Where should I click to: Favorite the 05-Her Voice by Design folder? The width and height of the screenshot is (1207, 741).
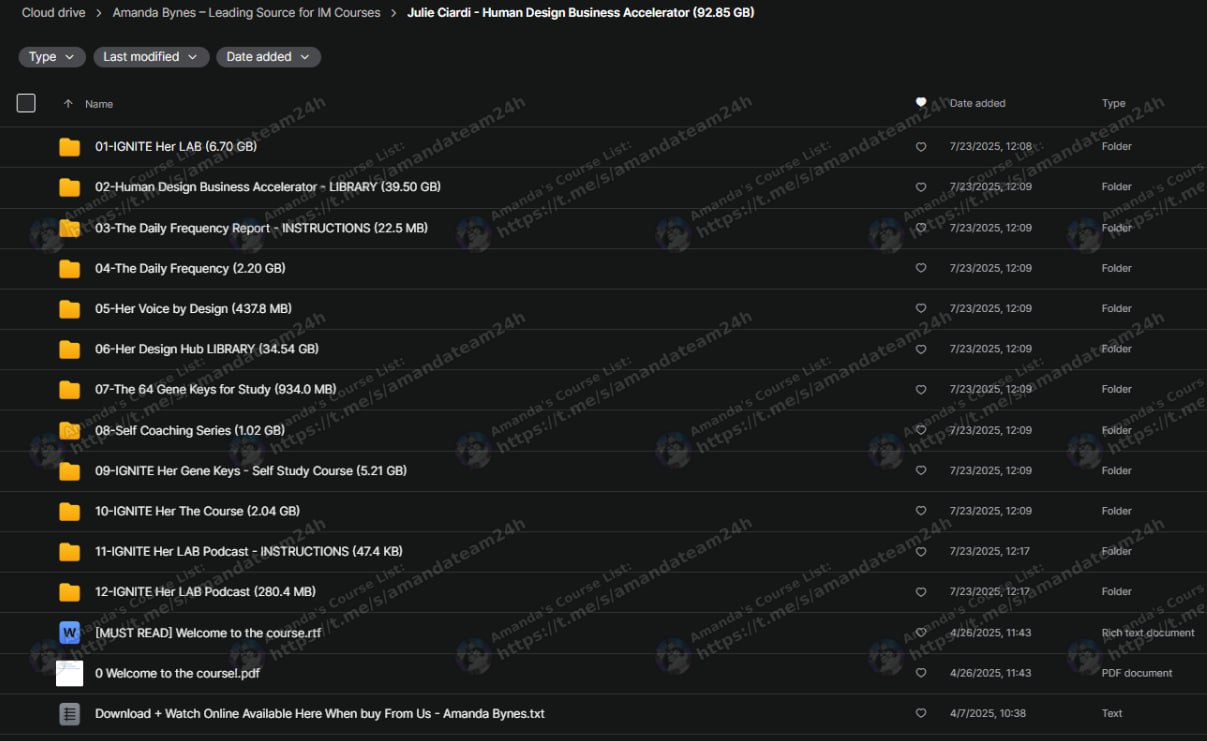click(921, 309)
